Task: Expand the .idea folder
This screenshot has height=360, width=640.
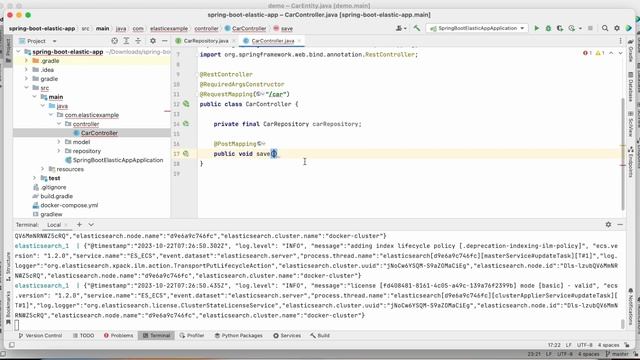Action: 26,70
